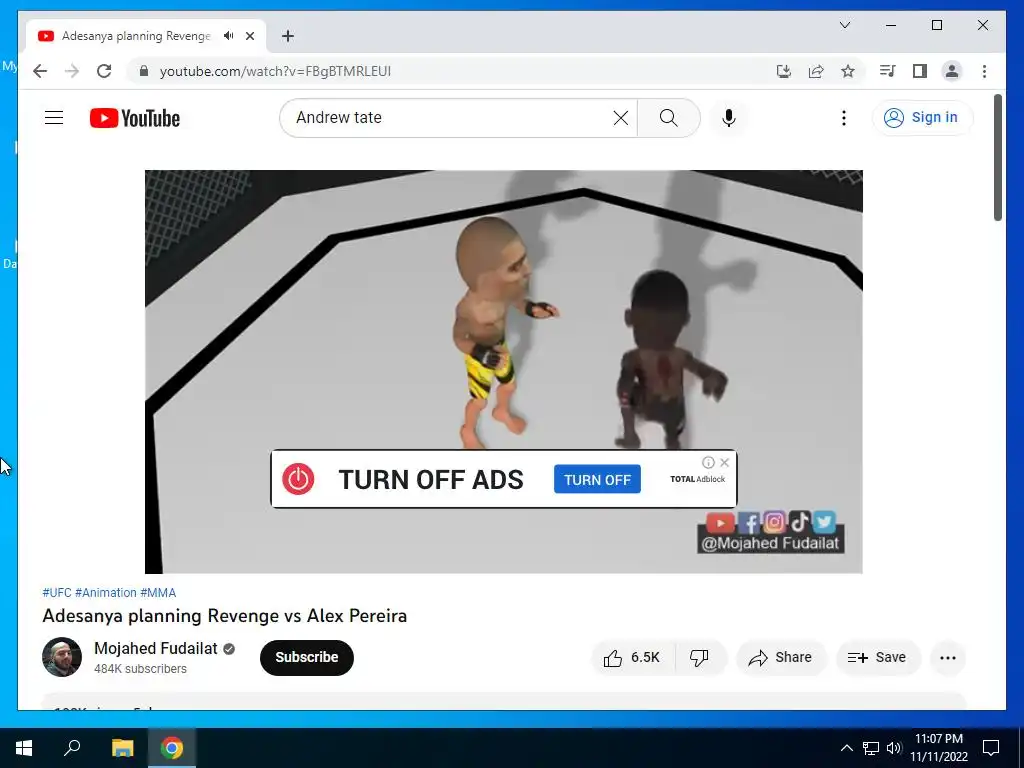Dislike the video
Screen dimensions: 1024x768
(699, 658)
